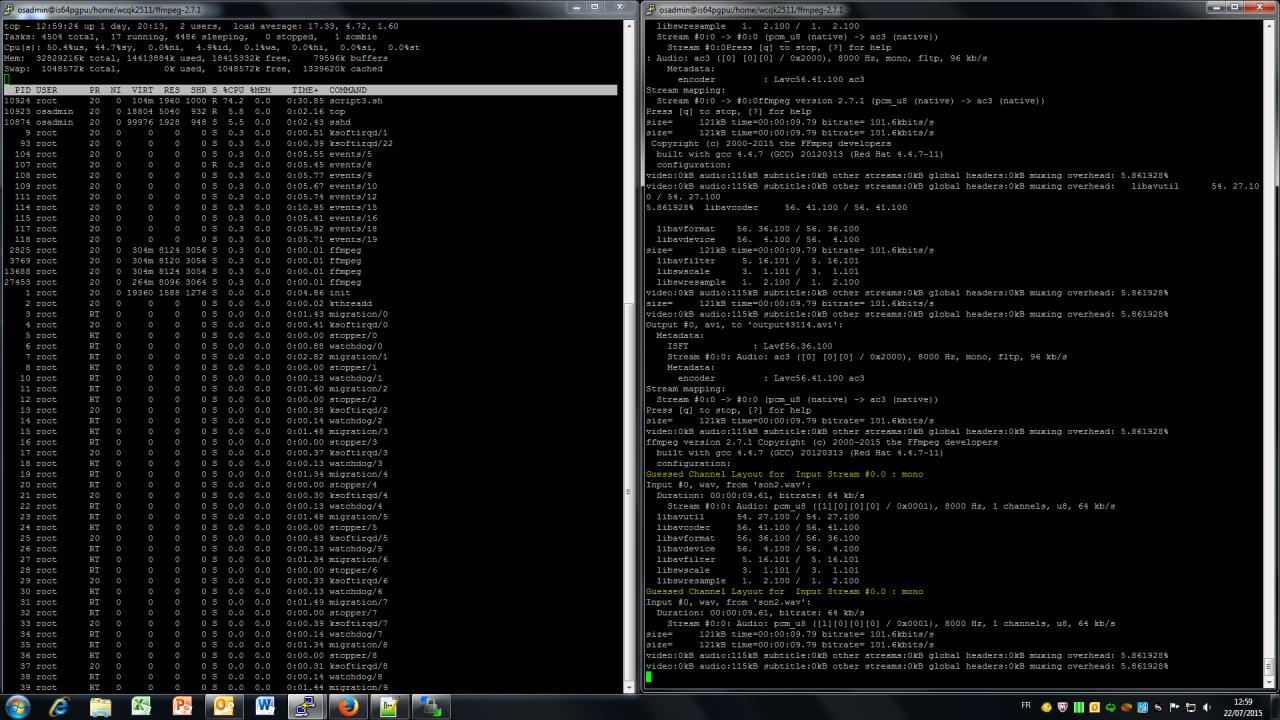Launch Internet Explorer from the taskbar

(x=59, y=707)
